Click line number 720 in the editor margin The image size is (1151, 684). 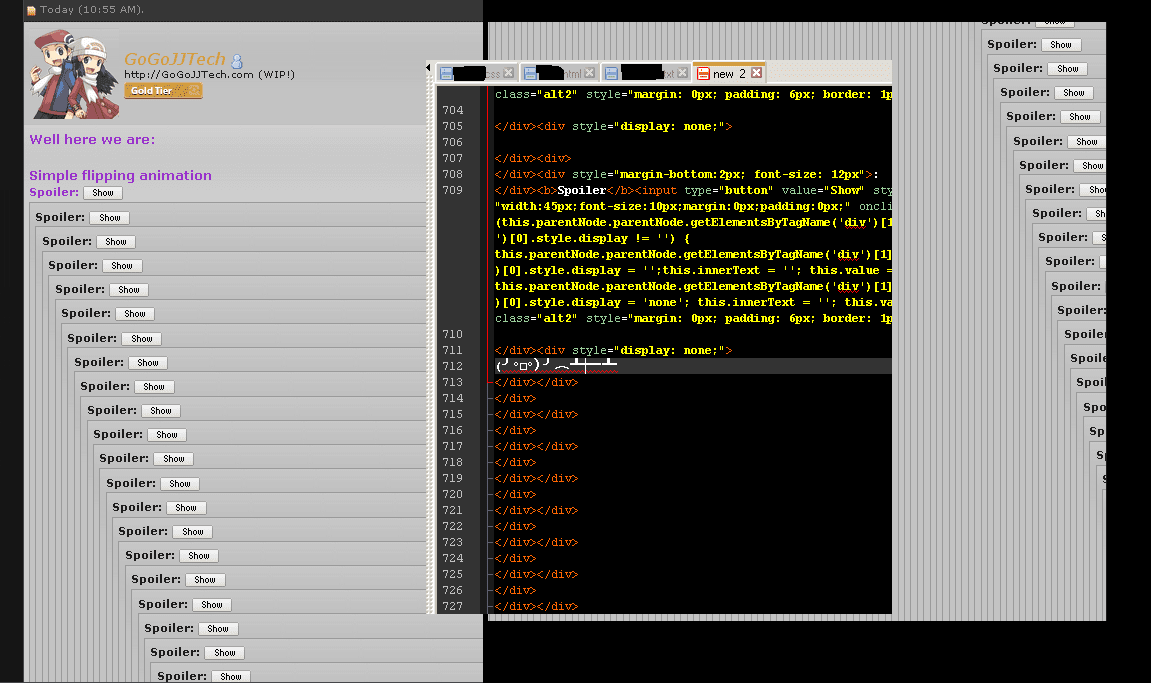(452, 495)
